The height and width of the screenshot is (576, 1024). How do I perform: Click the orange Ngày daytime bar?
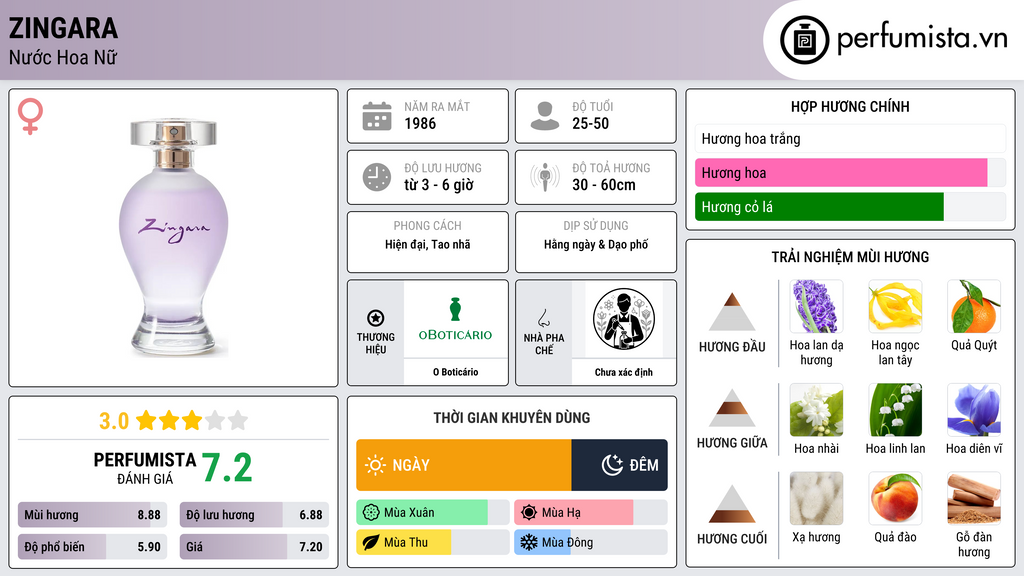[x=464, y=465]
